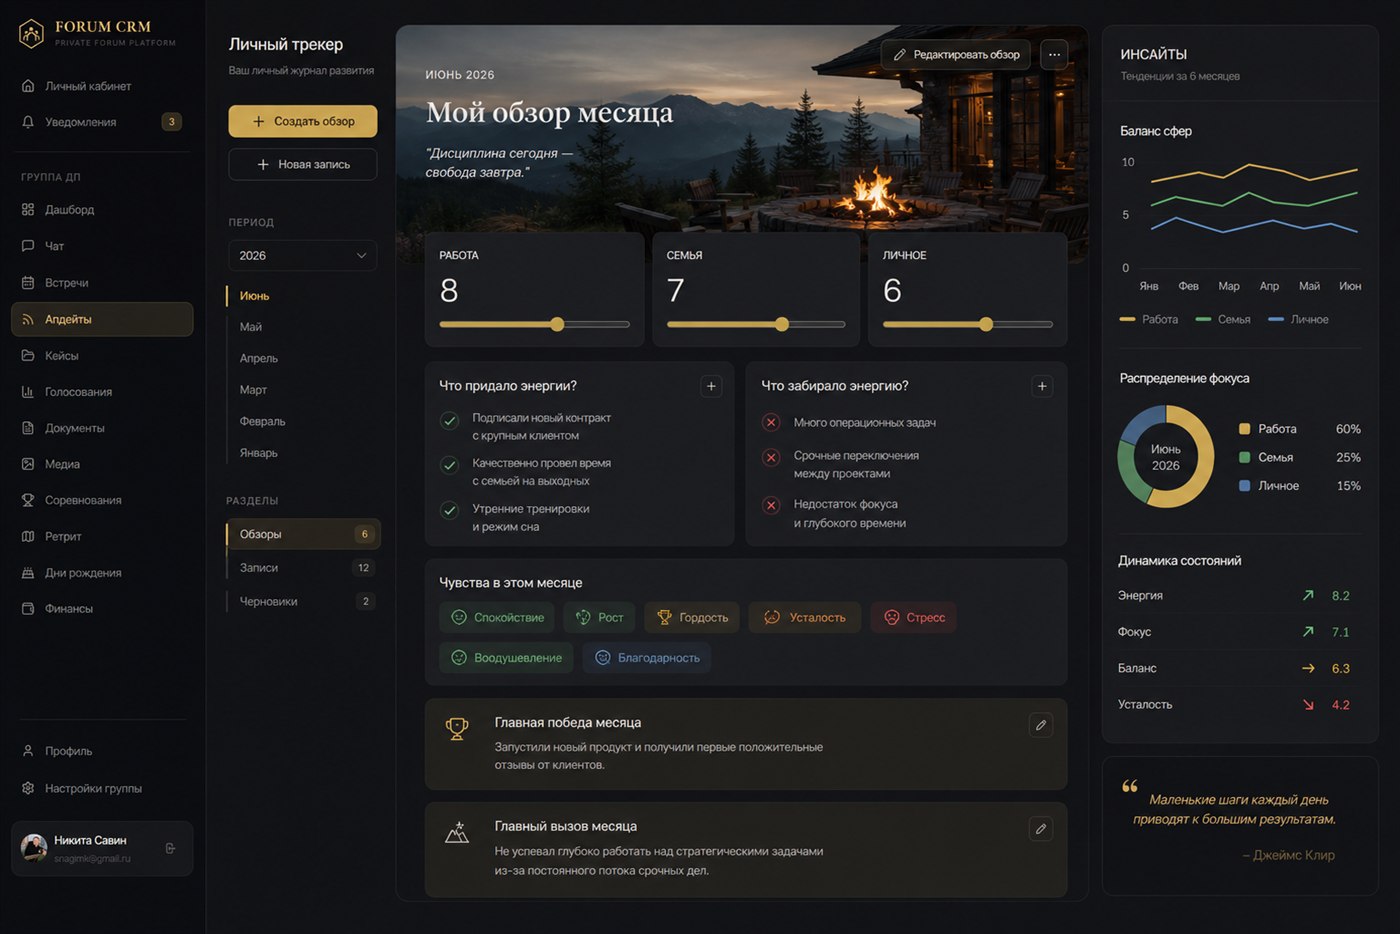Open the Кейсы folder icon

coord(28,356)
